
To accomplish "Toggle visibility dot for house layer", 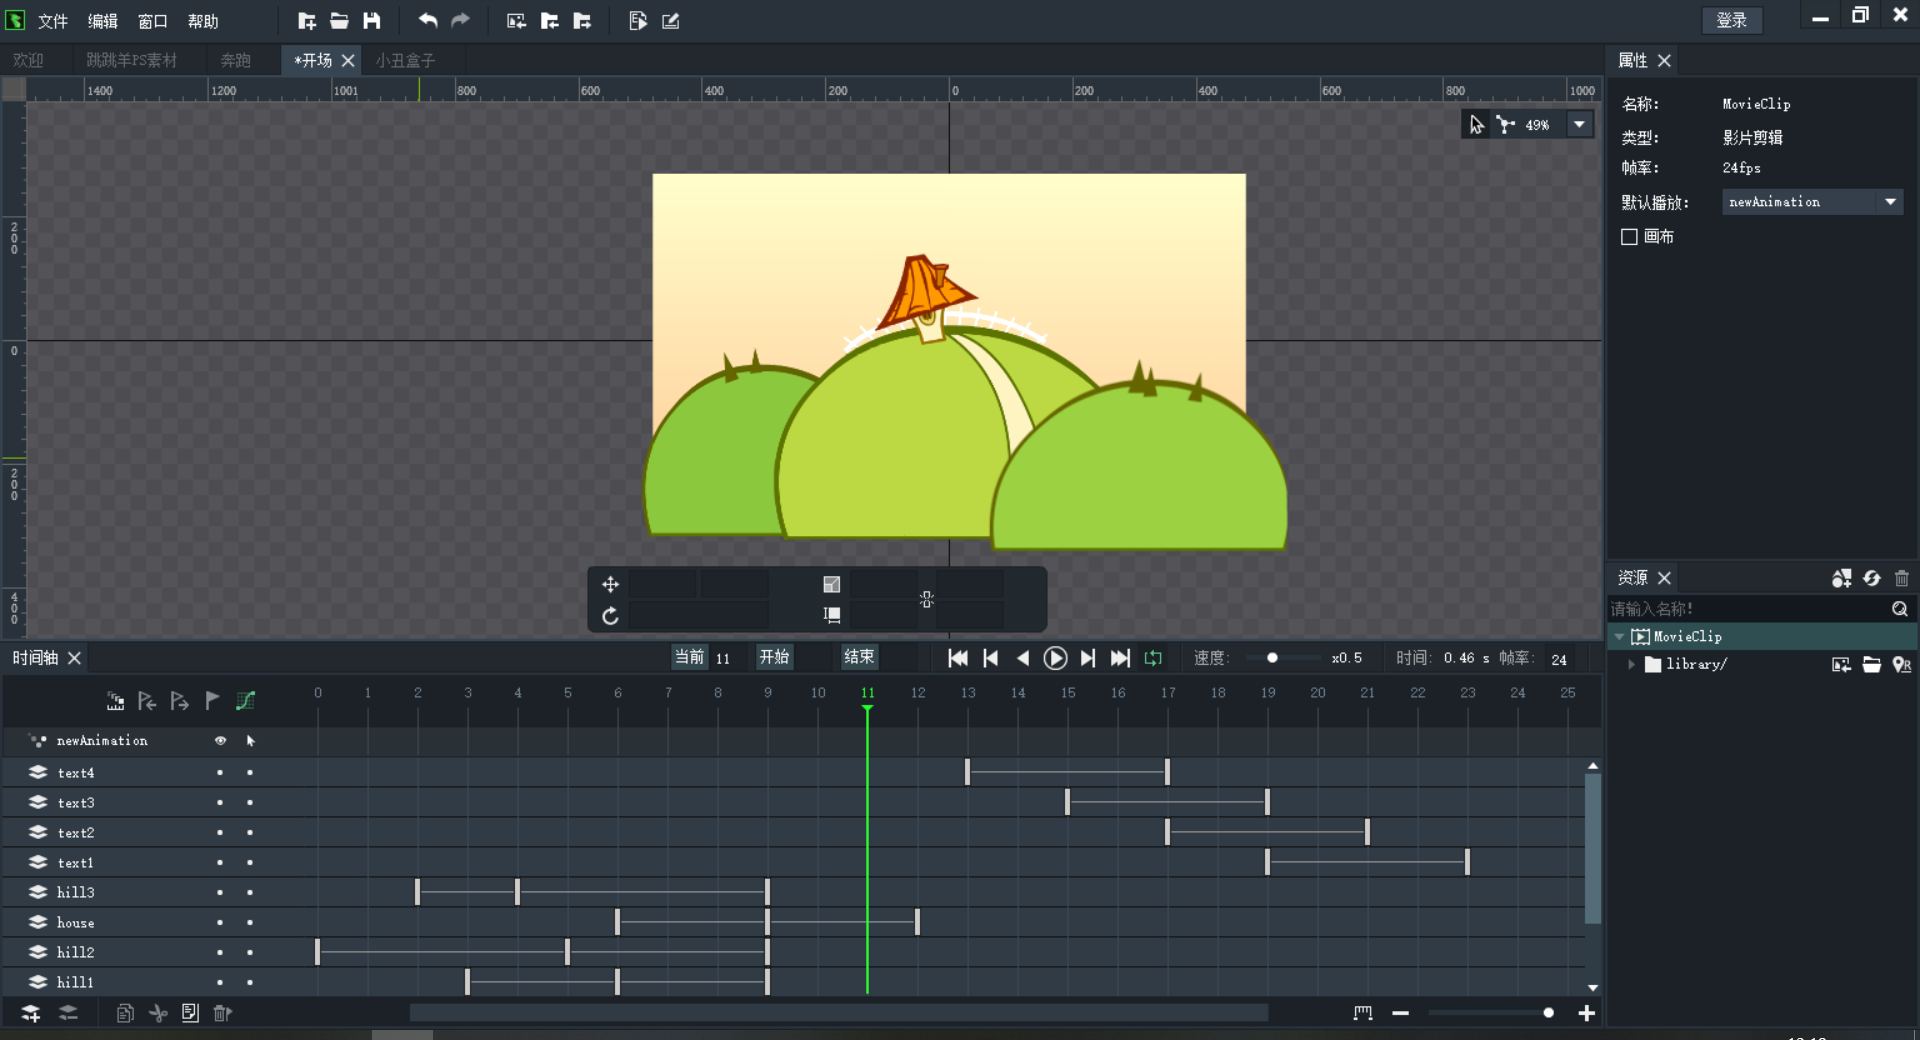I will click(220, 923).
